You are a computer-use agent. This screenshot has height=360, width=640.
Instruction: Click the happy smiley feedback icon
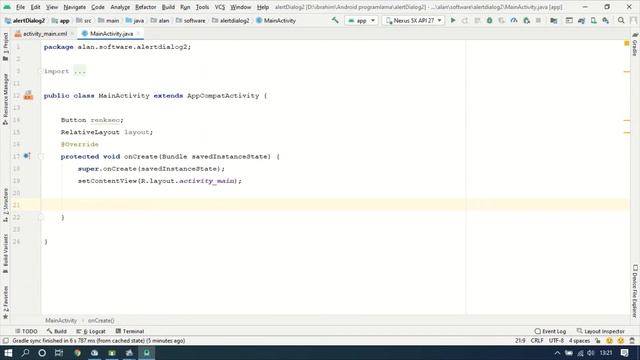(x=609, y=341)
